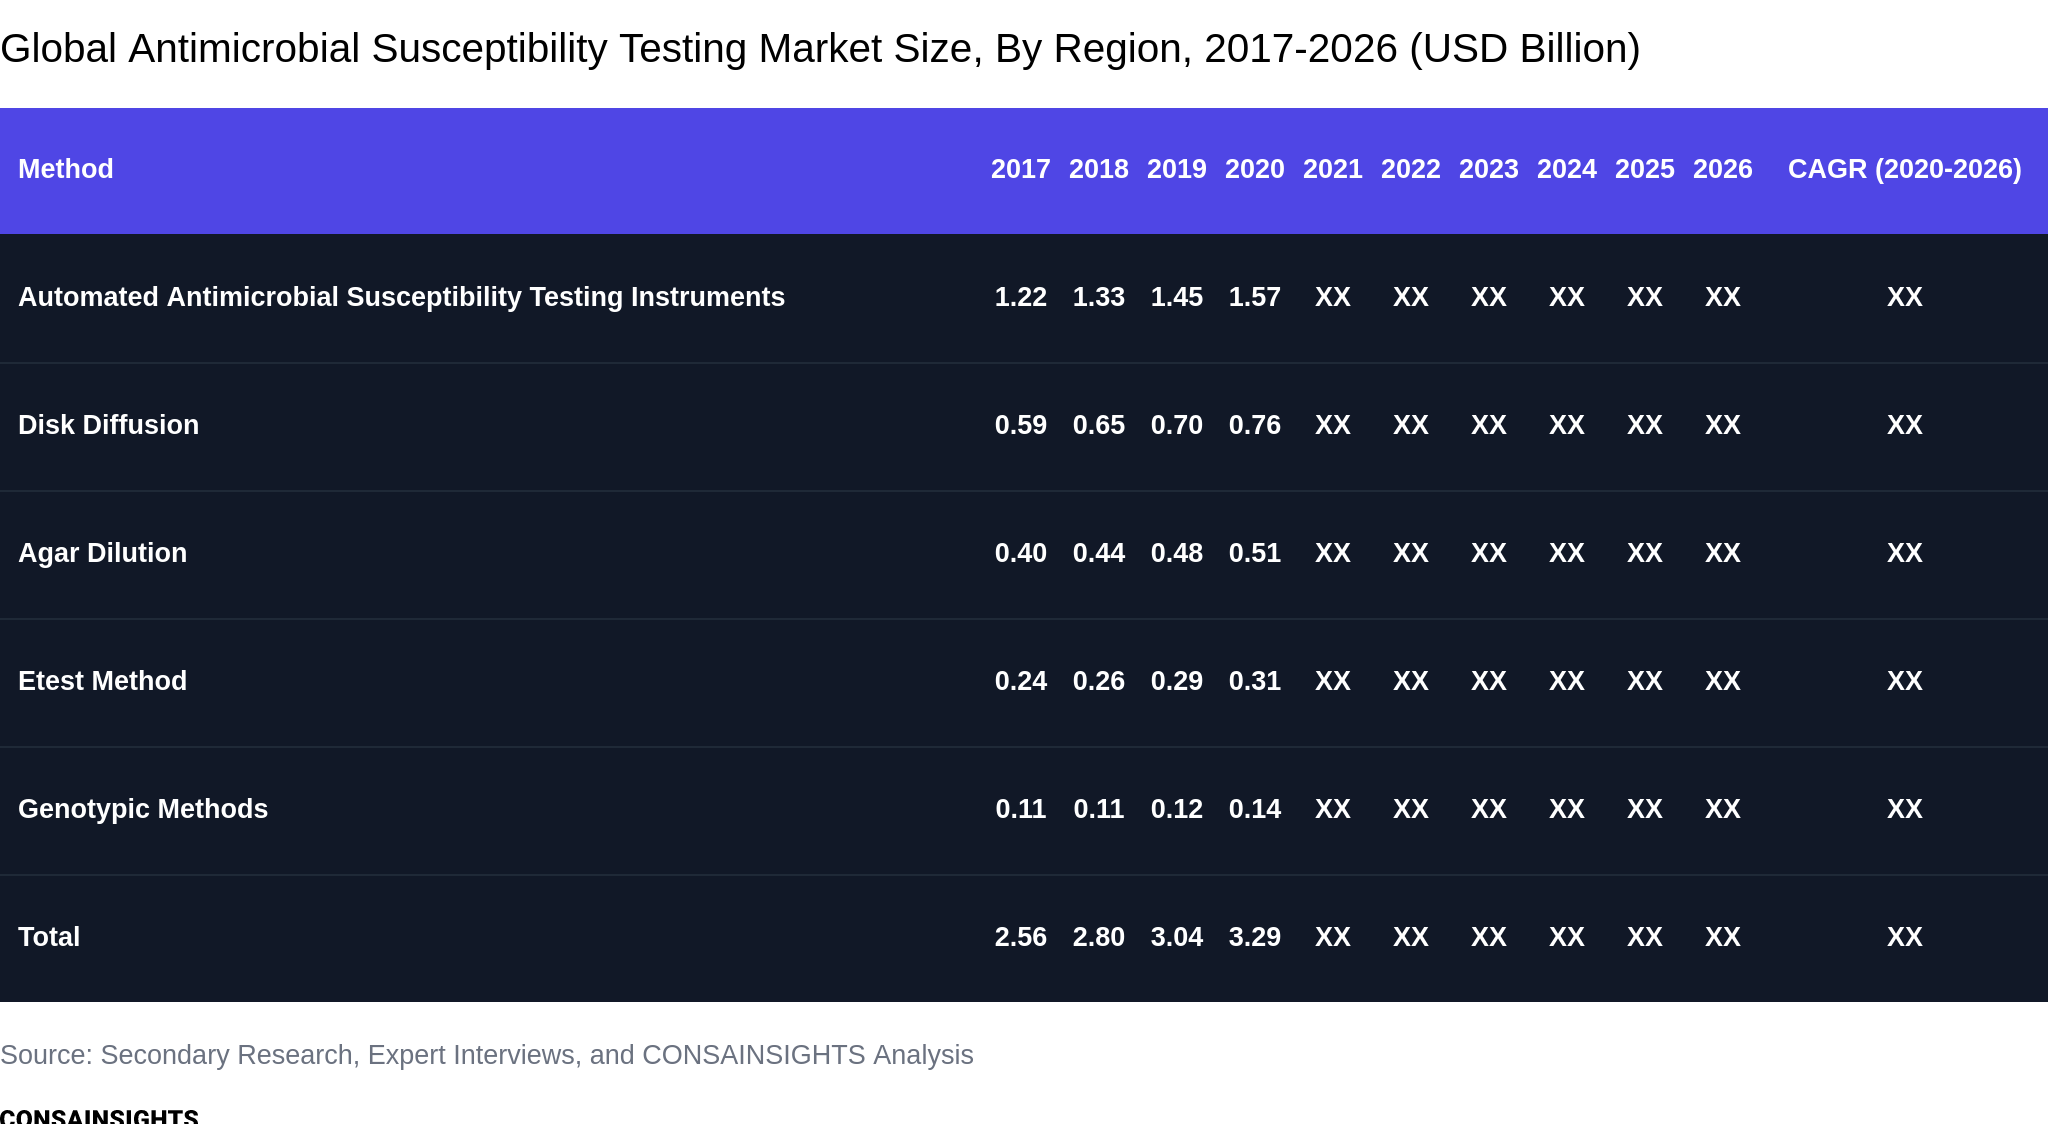Screen dimensions: 2048x1124
Task: Click Agar Dilution 2020 value 0.51
Action: (x=1255, y=553)
